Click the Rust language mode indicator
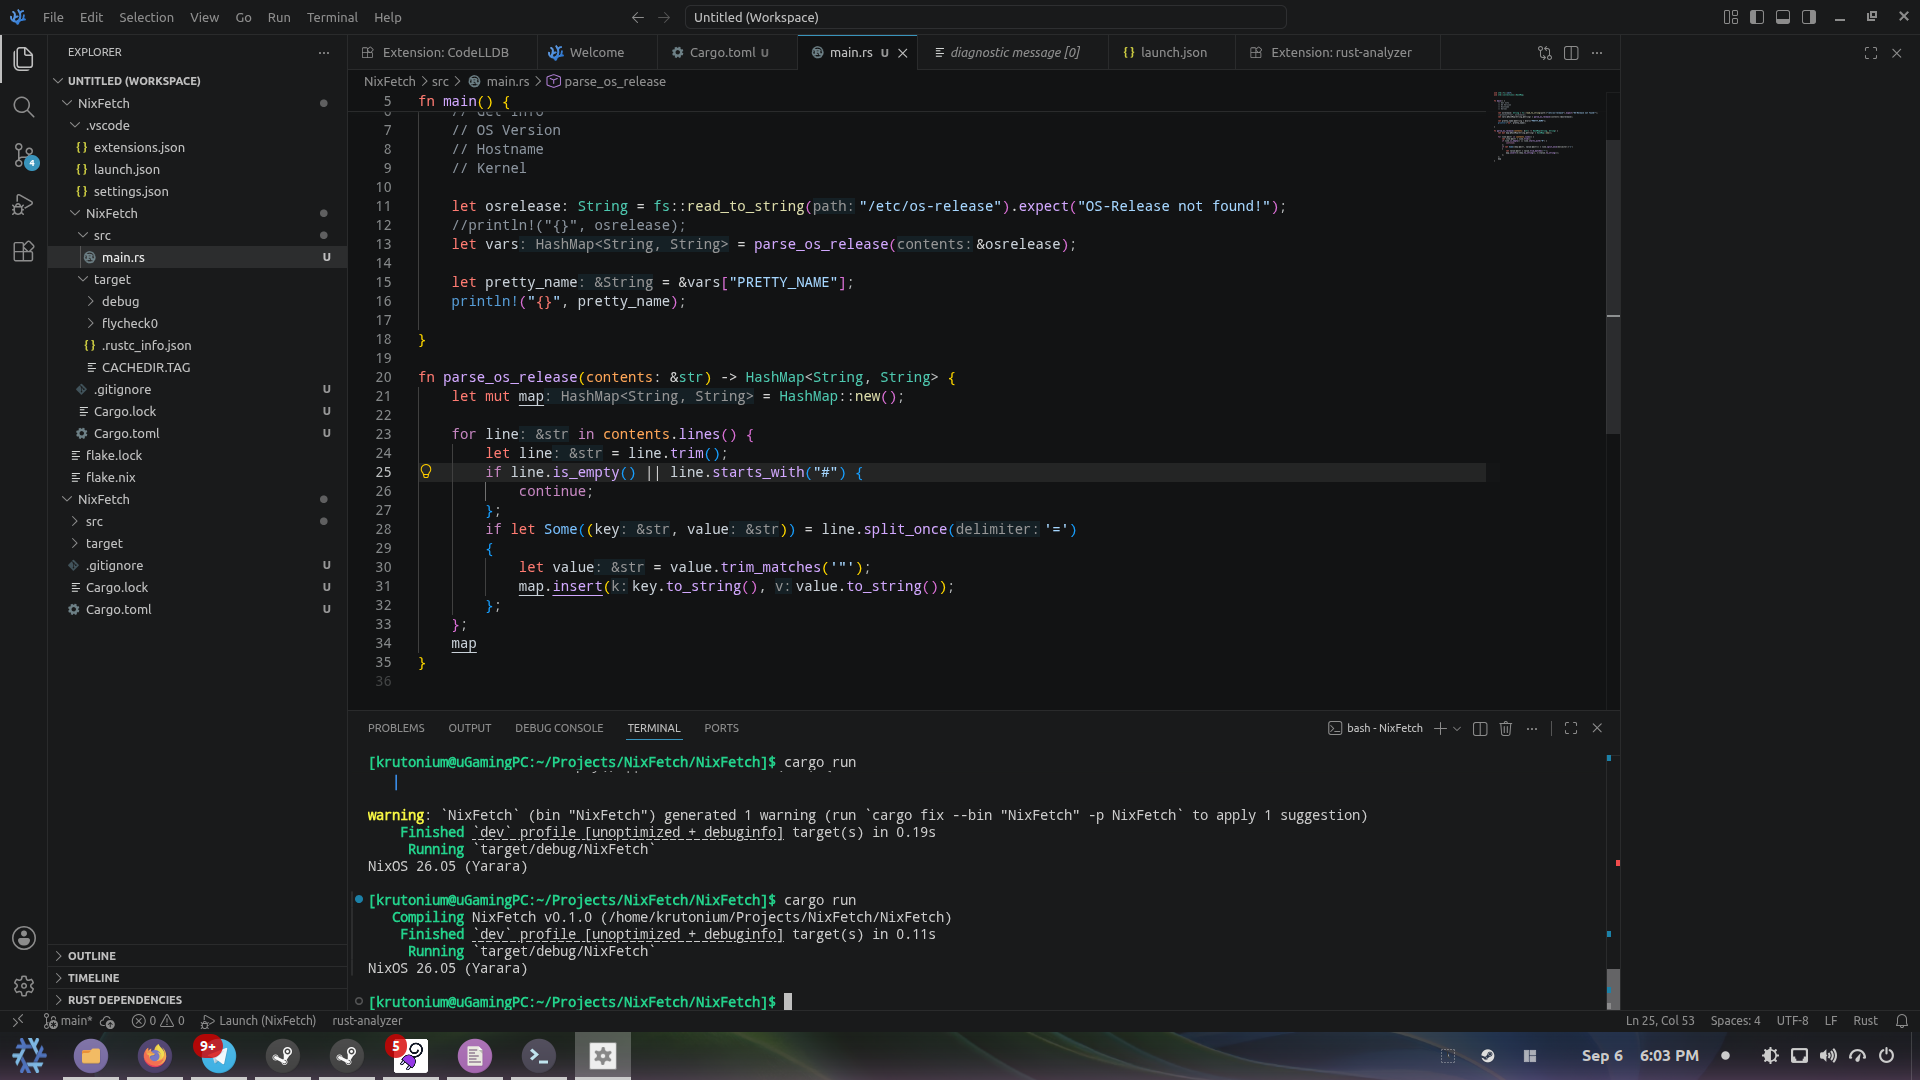This screenshot has width=1920, height=1080. coord(1865,1021)
